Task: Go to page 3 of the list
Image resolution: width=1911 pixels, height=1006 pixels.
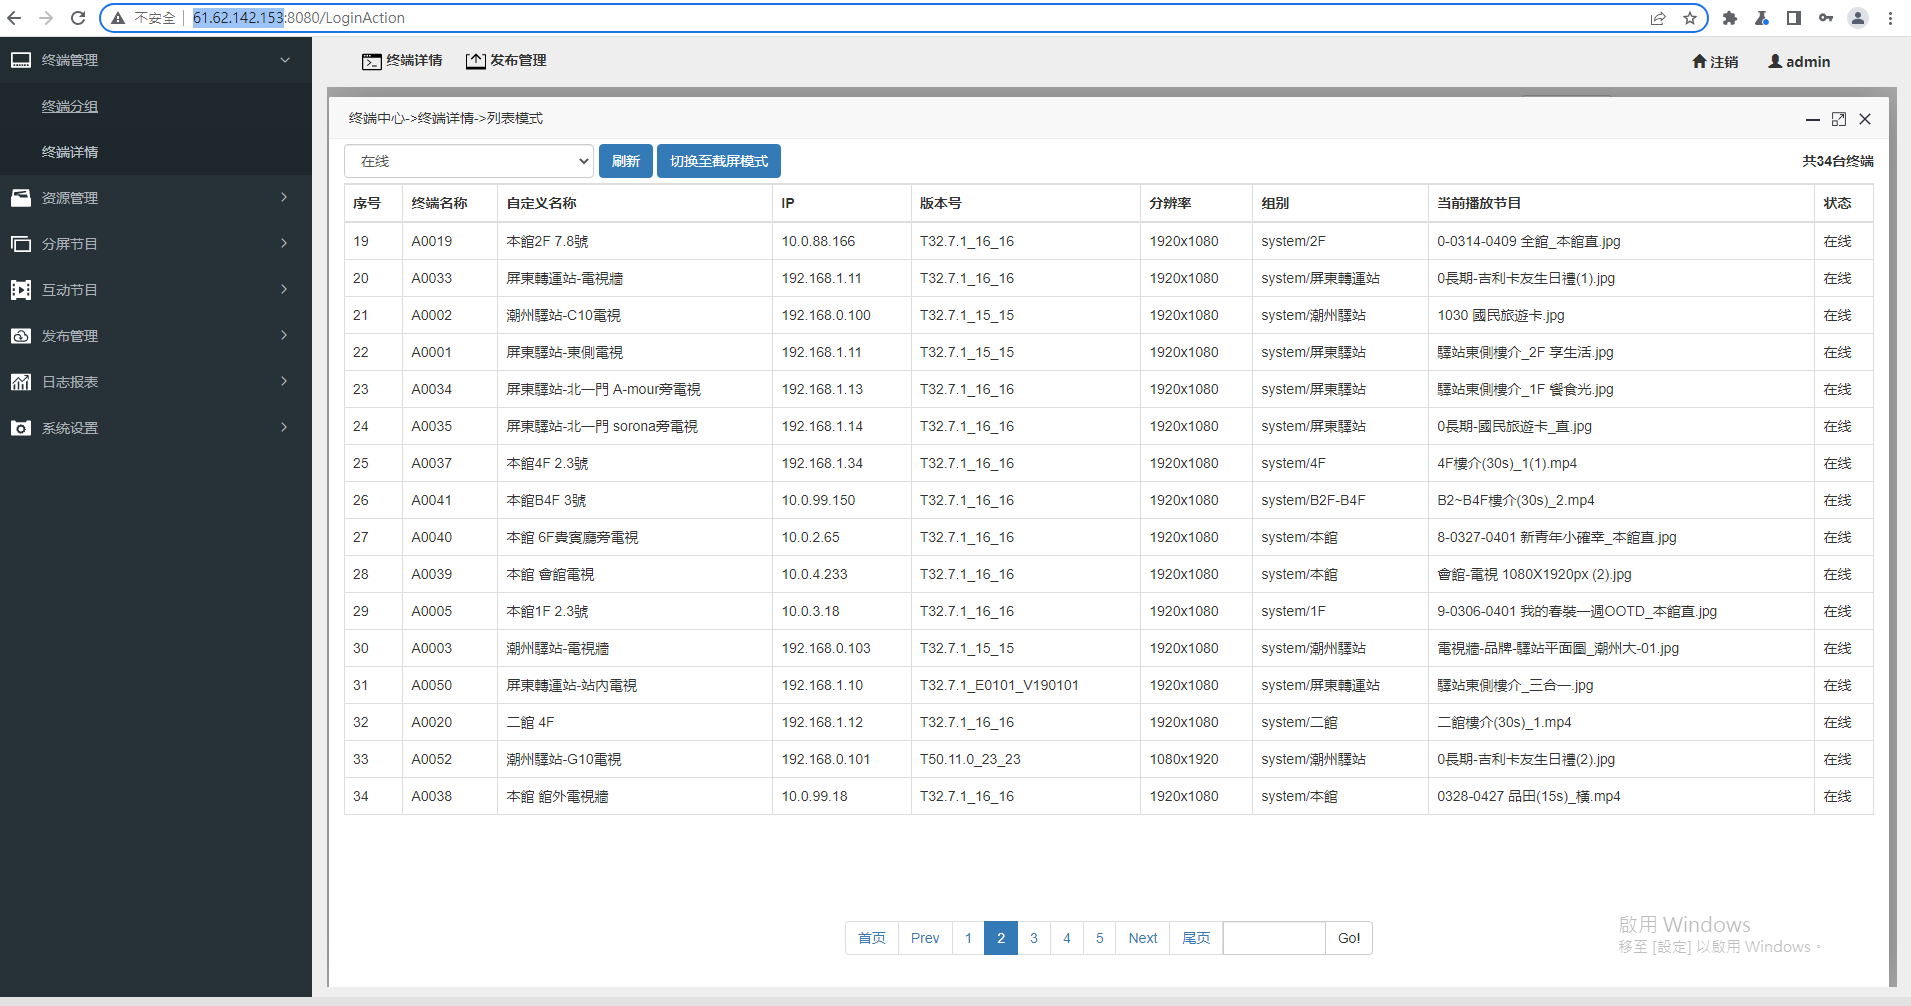Action: (1034, 938)
